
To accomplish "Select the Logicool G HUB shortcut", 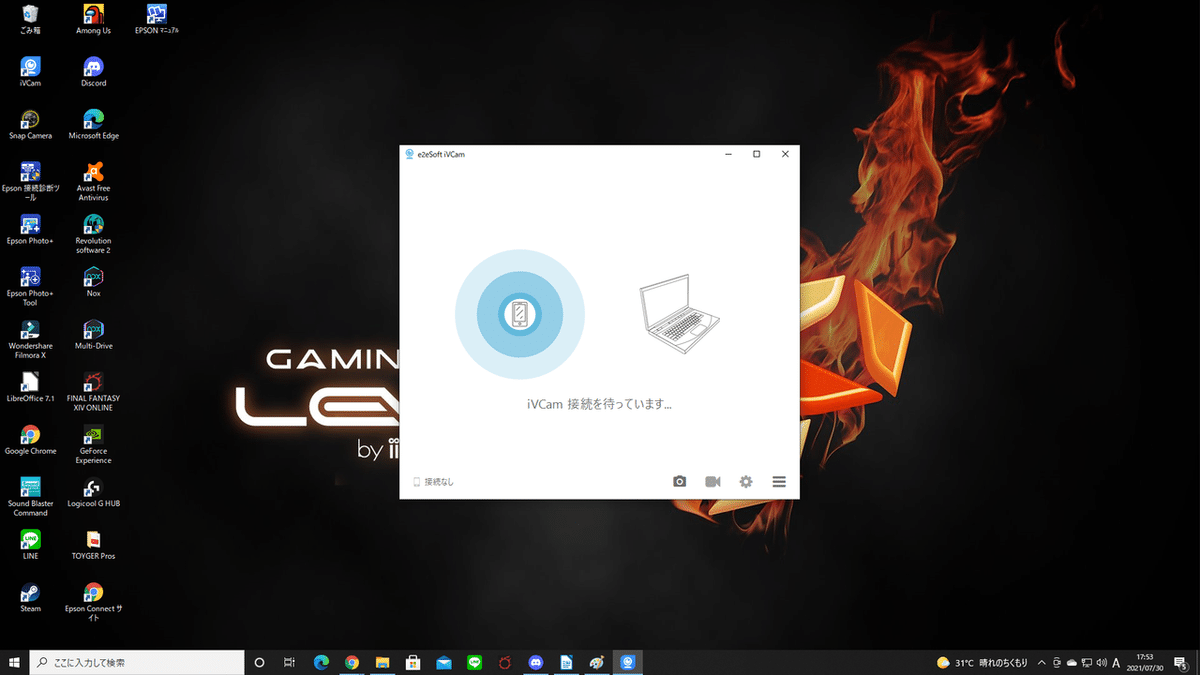I will (x=93, y=491).
